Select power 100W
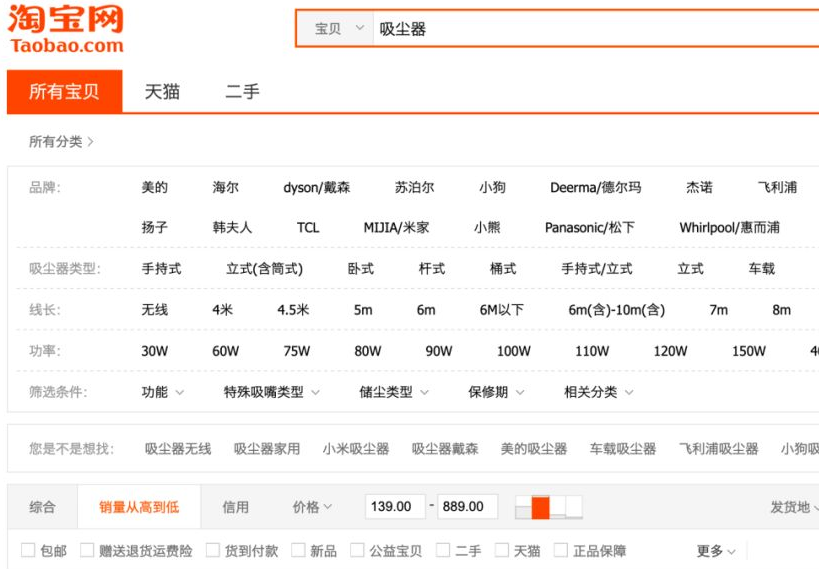 514,351
